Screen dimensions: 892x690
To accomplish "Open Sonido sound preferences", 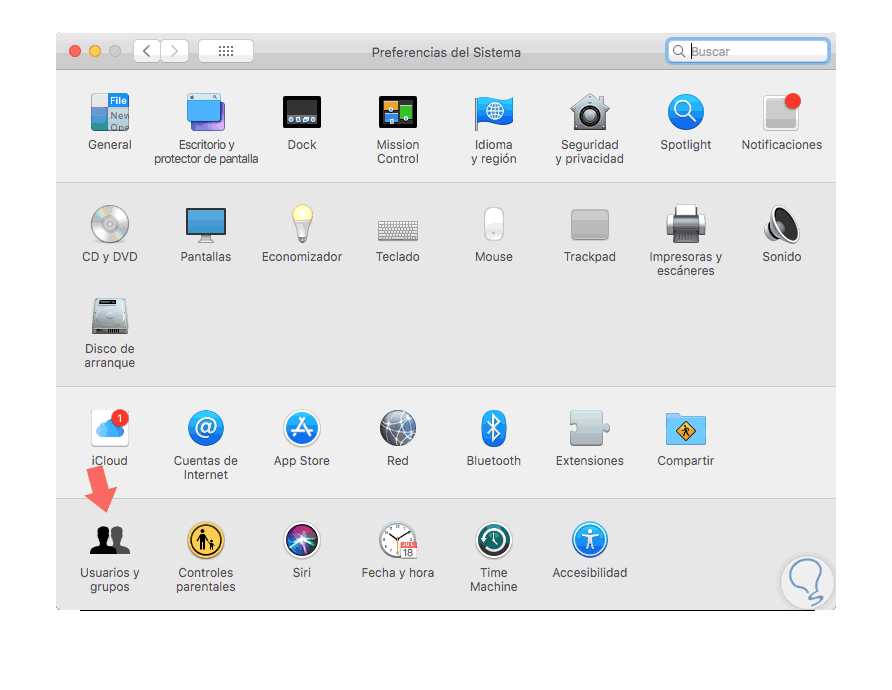I will pyautogui.click(x=782, y=224).
